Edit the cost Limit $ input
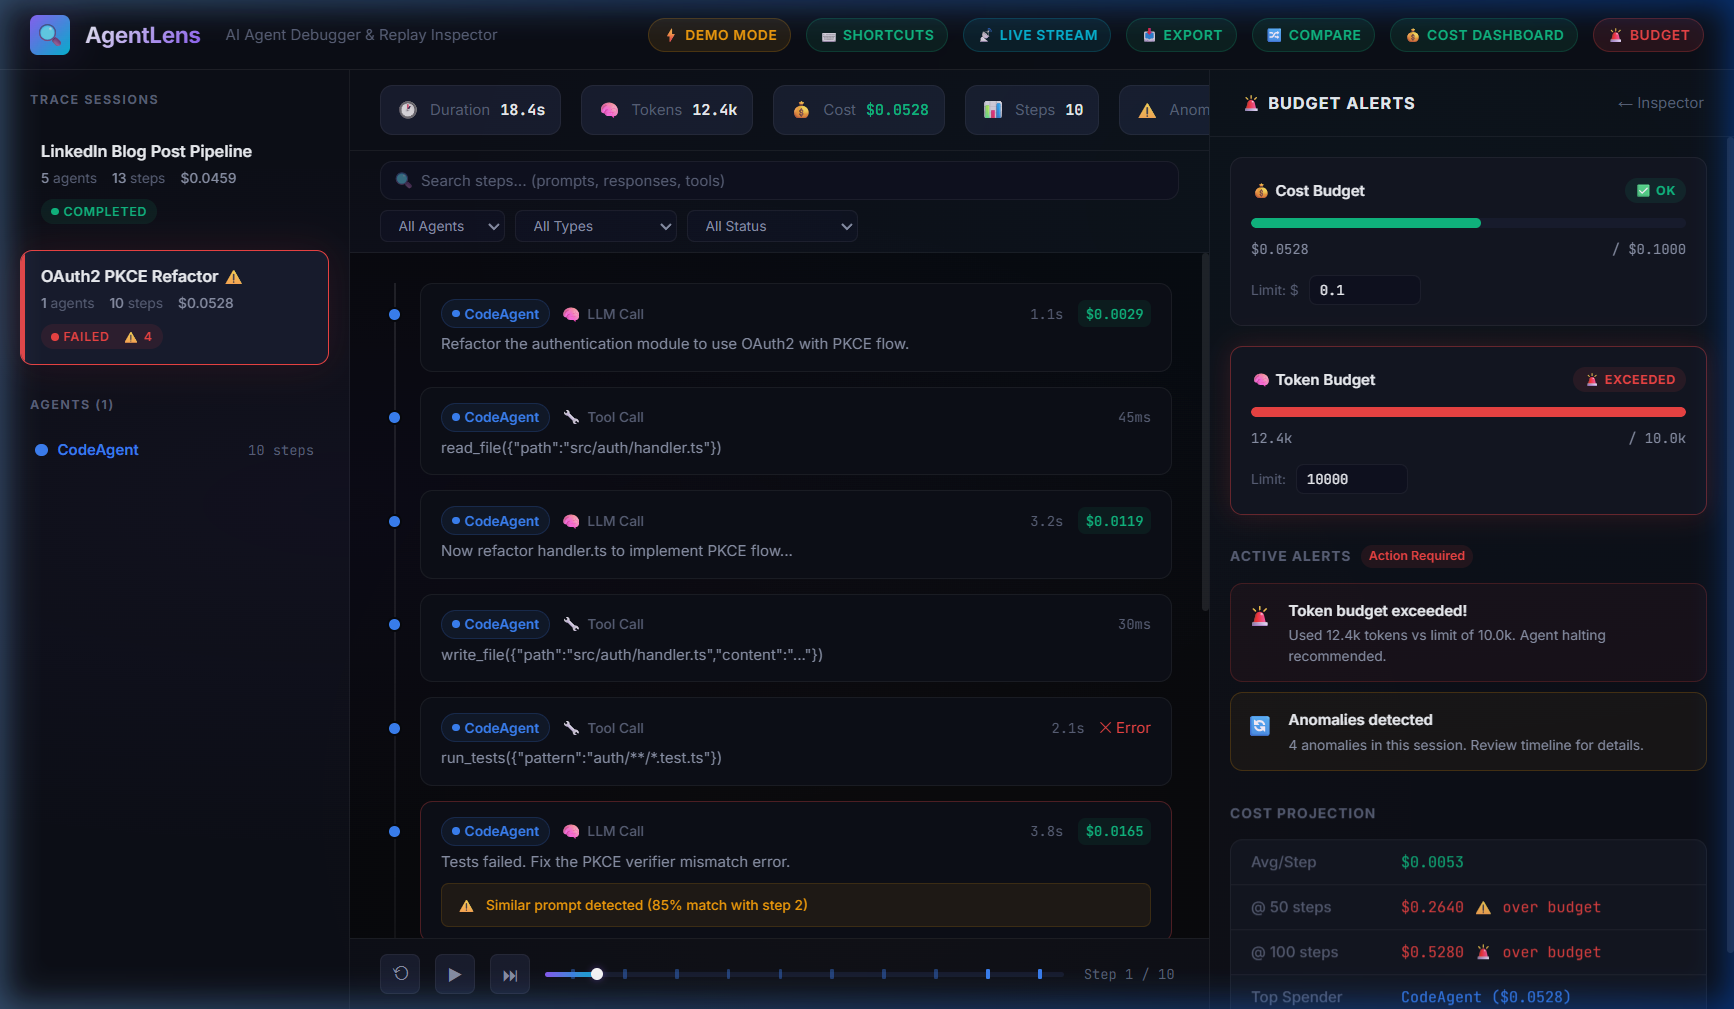Viewport: 1734px width, 1009px height. coord(1364,290)
